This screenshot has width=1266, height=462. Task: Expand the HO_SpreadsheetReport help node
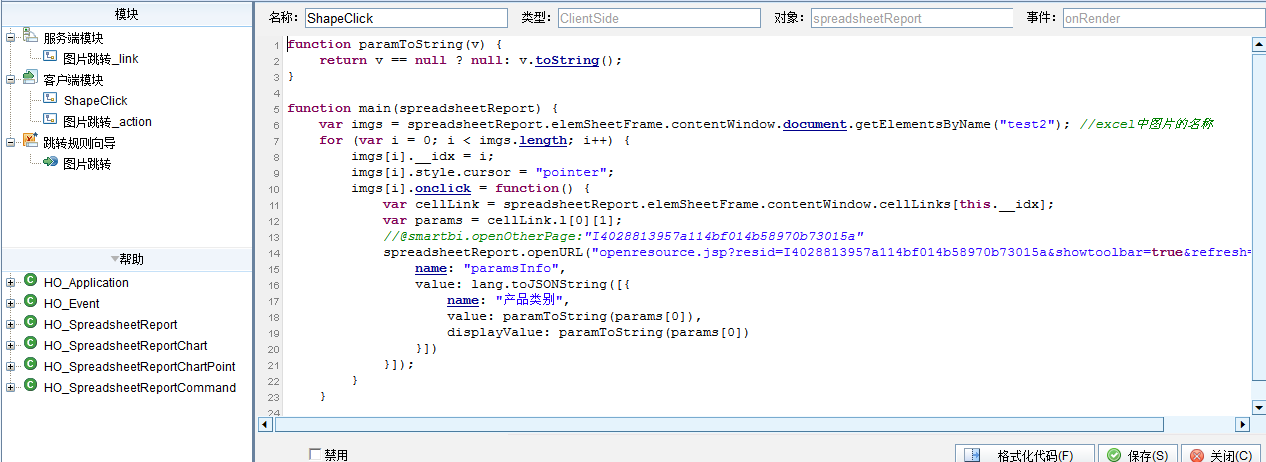(11, 324)
